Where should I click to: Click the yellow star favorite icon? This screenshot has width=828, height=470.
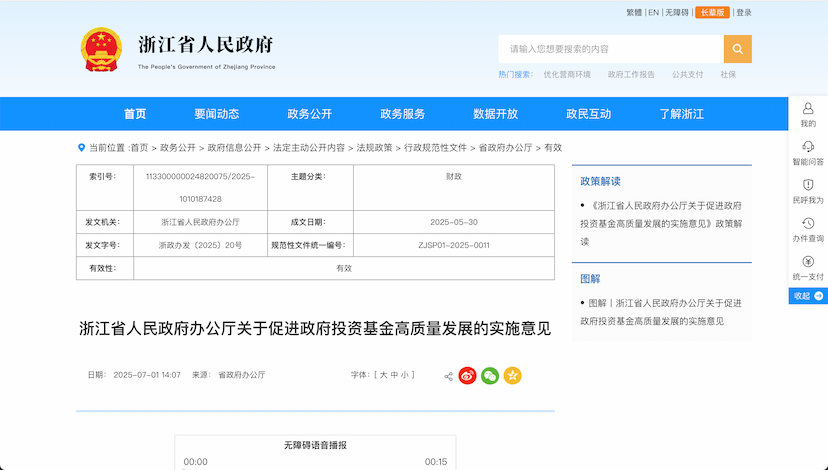512,375
